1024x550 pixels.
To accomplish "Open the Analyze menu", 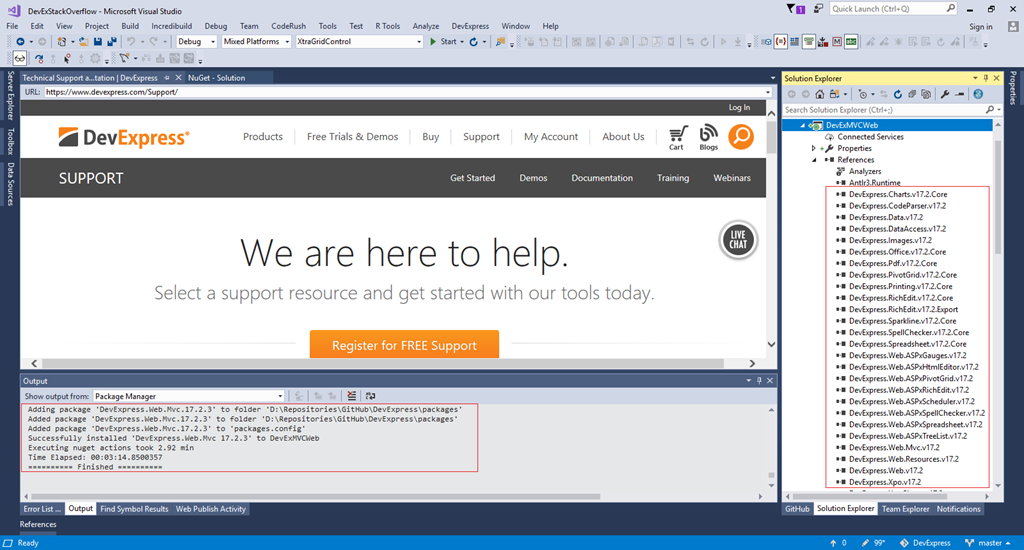I will 426,26.
